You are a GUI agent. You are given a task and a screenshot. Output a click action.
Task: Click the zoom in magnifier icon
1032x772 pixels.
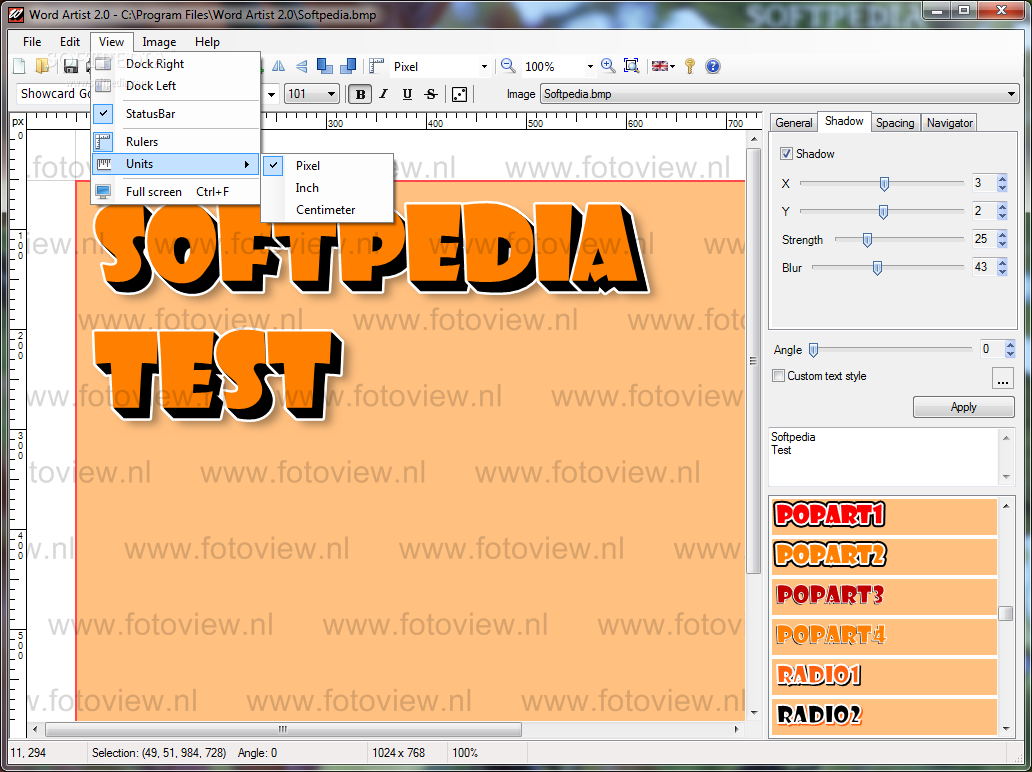608,66
